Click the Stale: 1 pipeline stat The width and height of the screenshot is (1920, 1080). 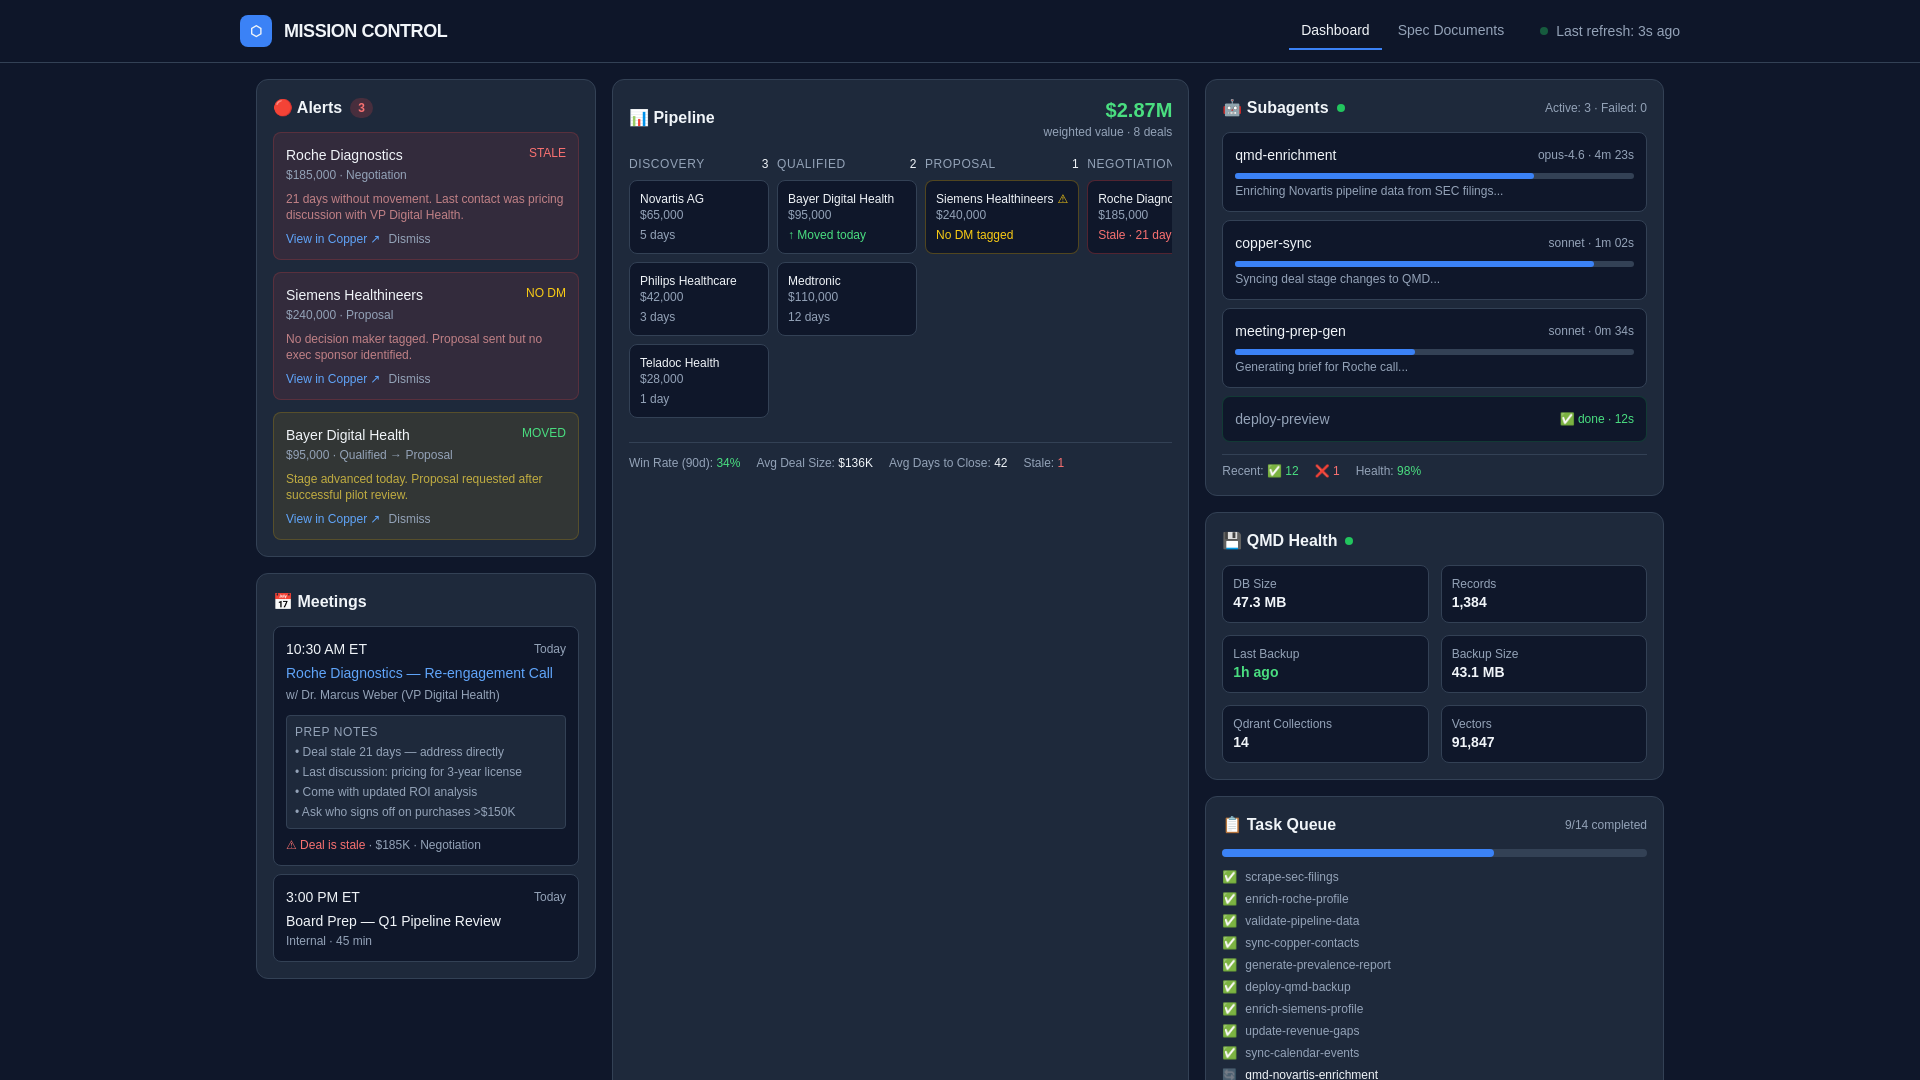pyautogui.click(x=1043, y=463)
